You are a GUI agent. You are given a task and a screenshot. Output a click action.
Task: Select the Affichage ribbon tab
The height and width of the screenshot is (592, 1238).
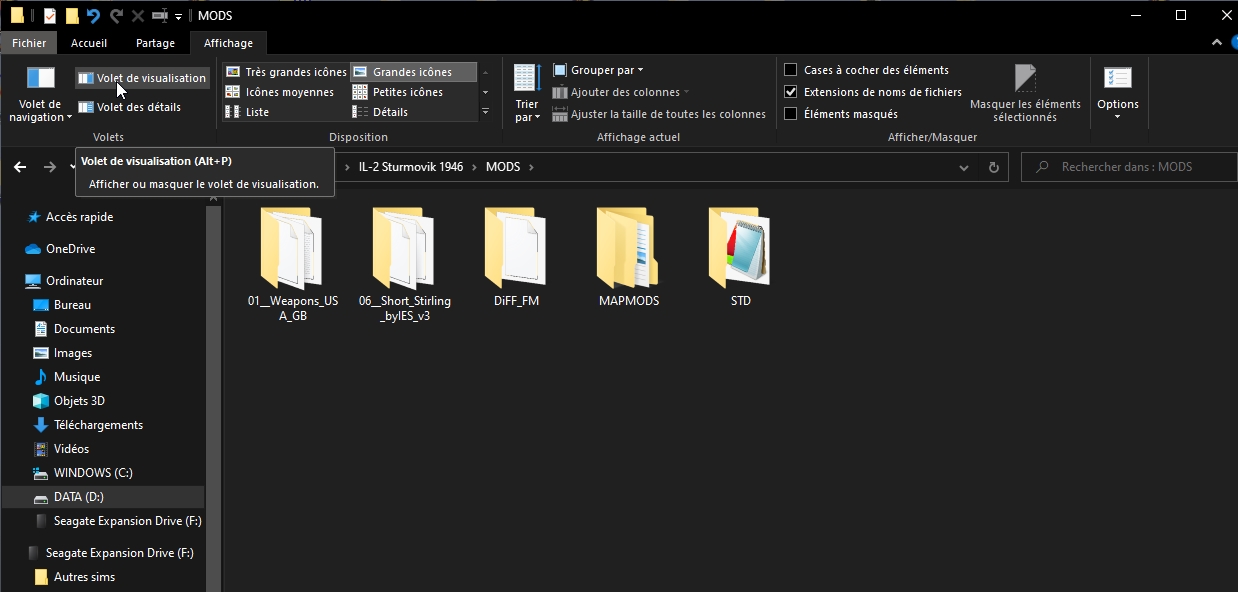click(x=228, y=43)
